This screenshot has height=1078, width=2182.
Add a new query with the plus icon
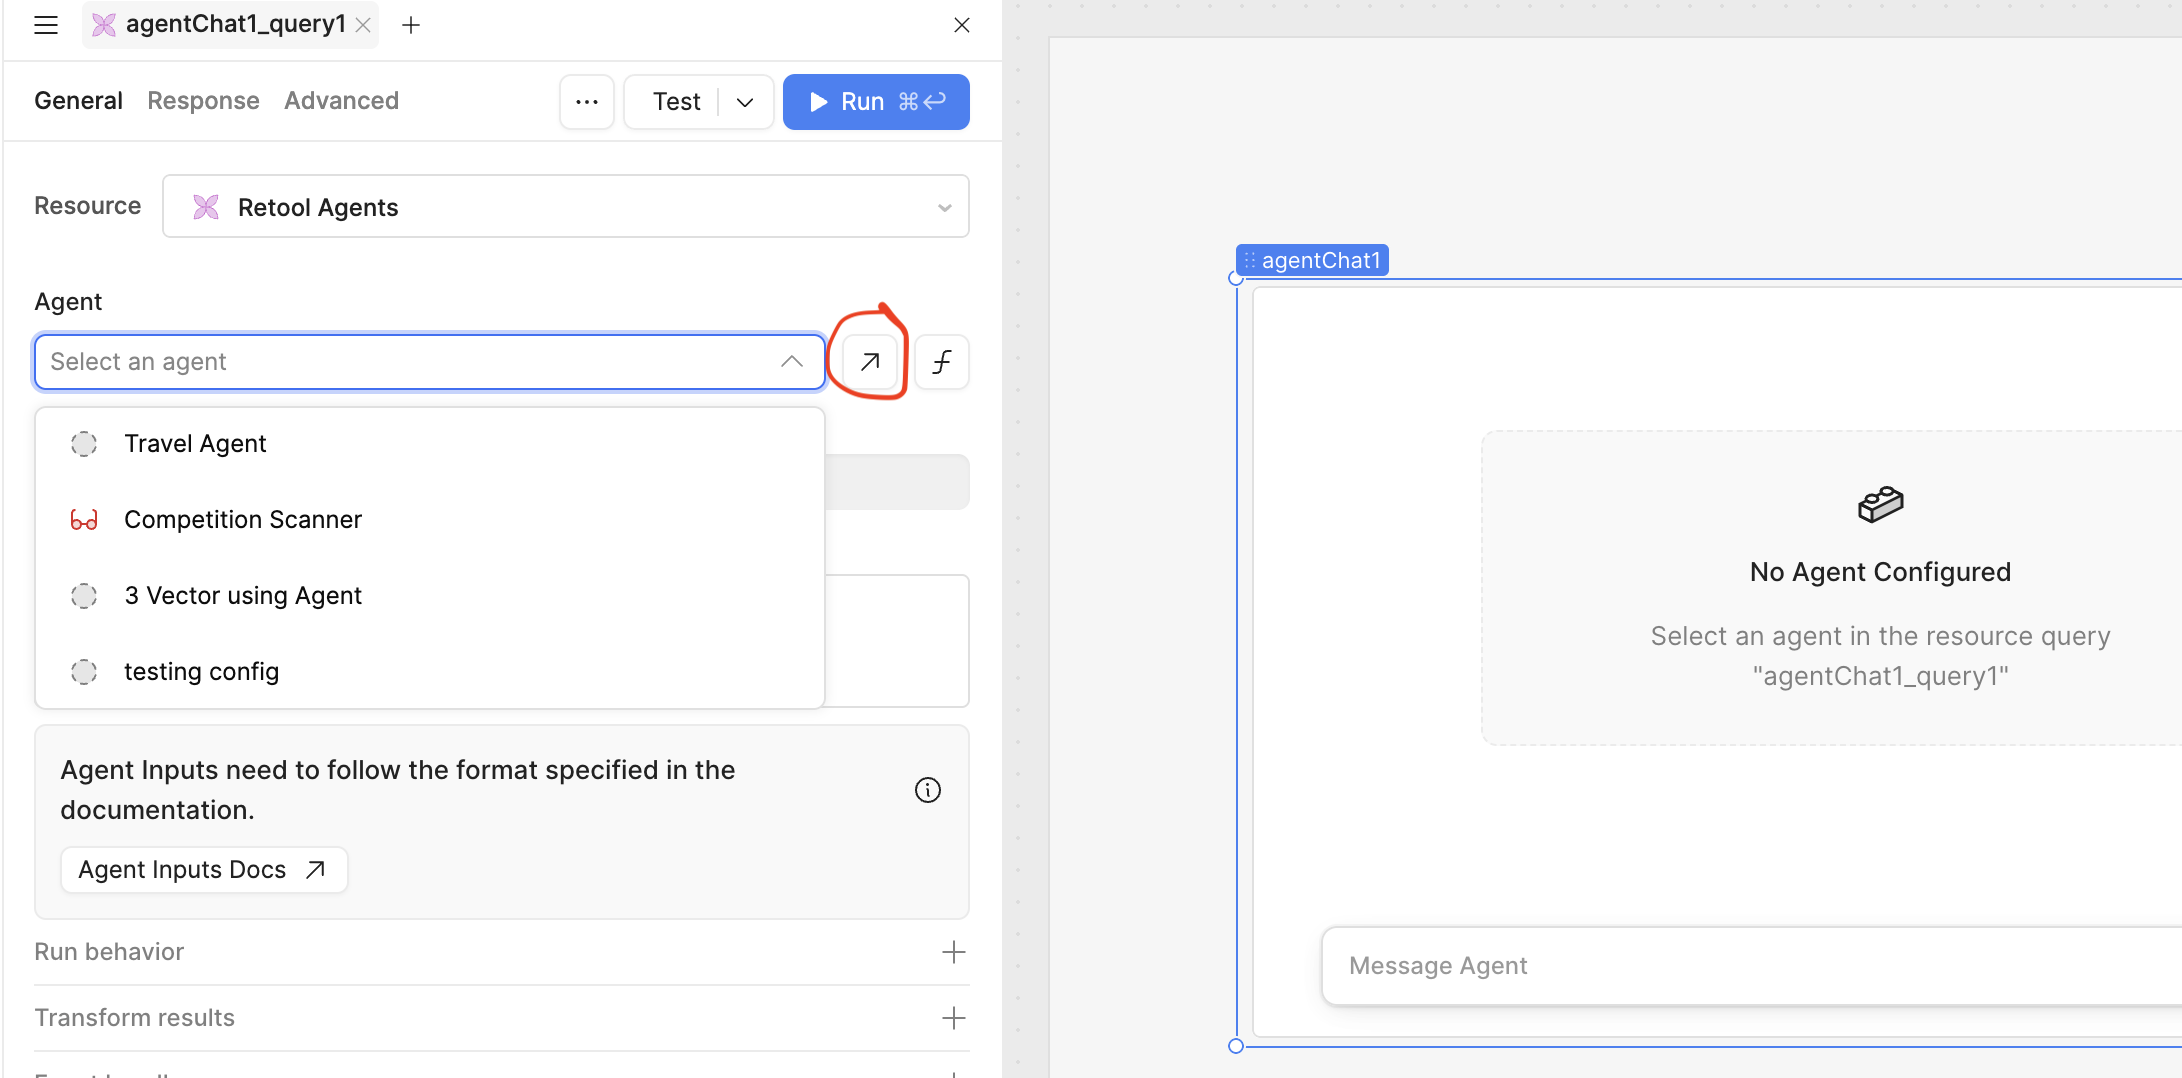click(x=411, y=25)
